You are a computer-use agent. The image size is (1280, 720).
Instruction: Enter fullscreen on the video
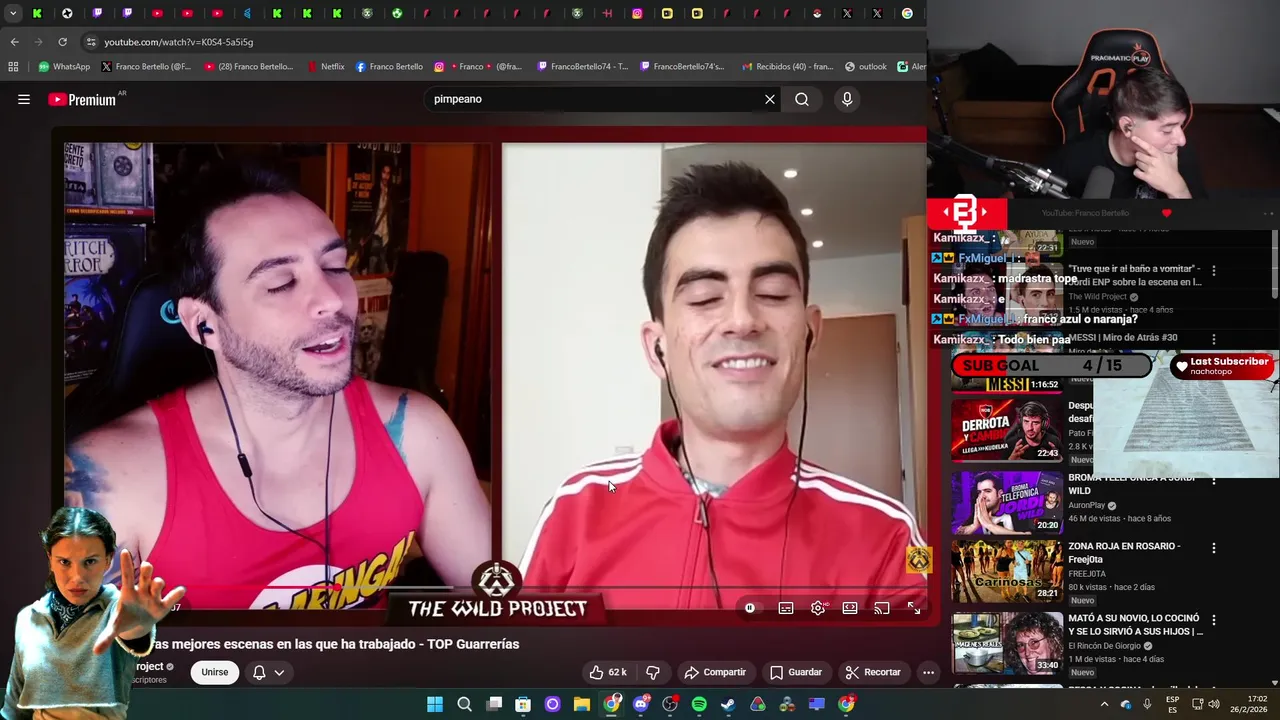point(914,608)
